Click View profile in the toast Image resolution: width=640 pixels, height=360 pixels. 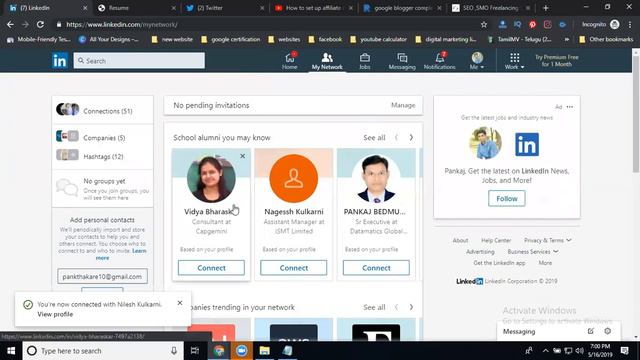(x=55, y=314)
